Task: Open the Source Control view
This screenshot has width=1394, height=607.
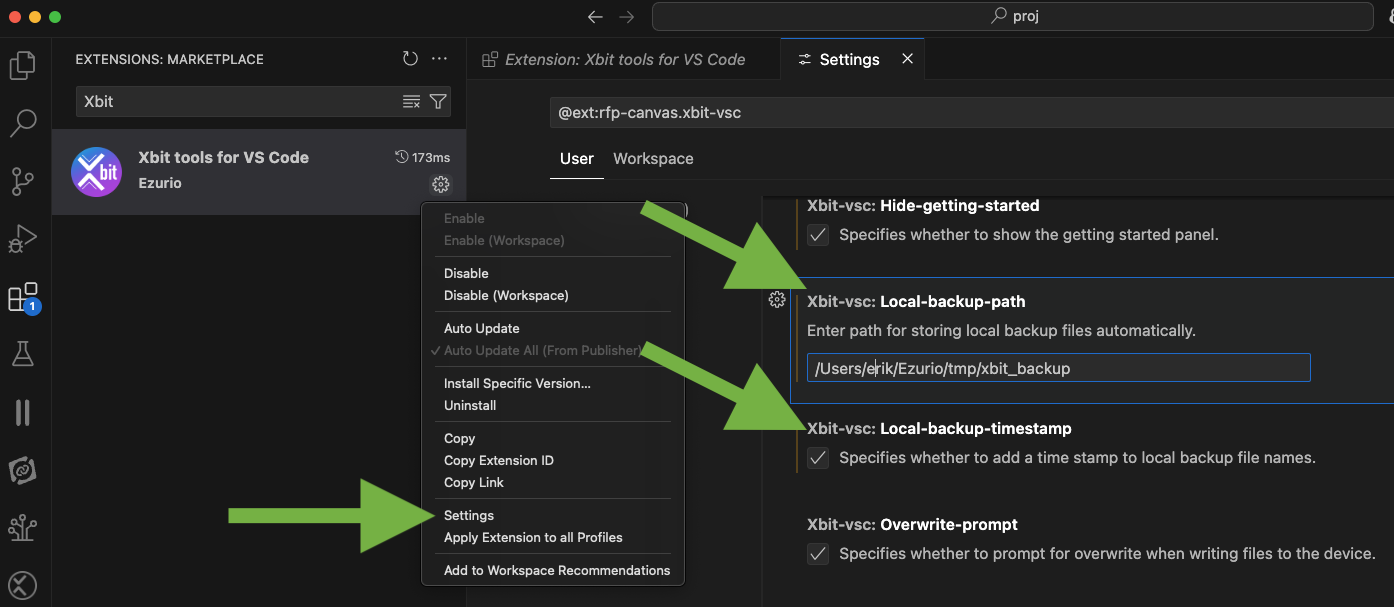Action: click(22, 182)
